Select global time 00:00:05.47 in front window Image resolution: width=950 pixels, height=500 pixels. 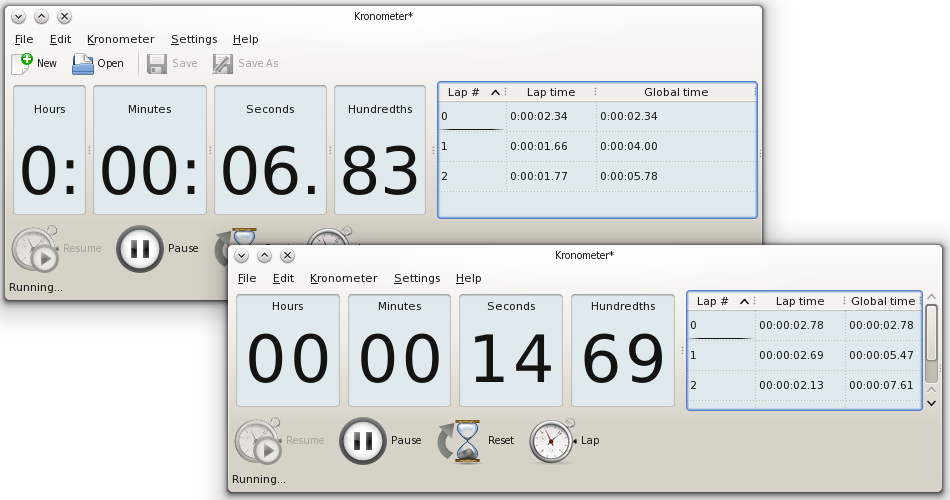click(x=881, y=355)
